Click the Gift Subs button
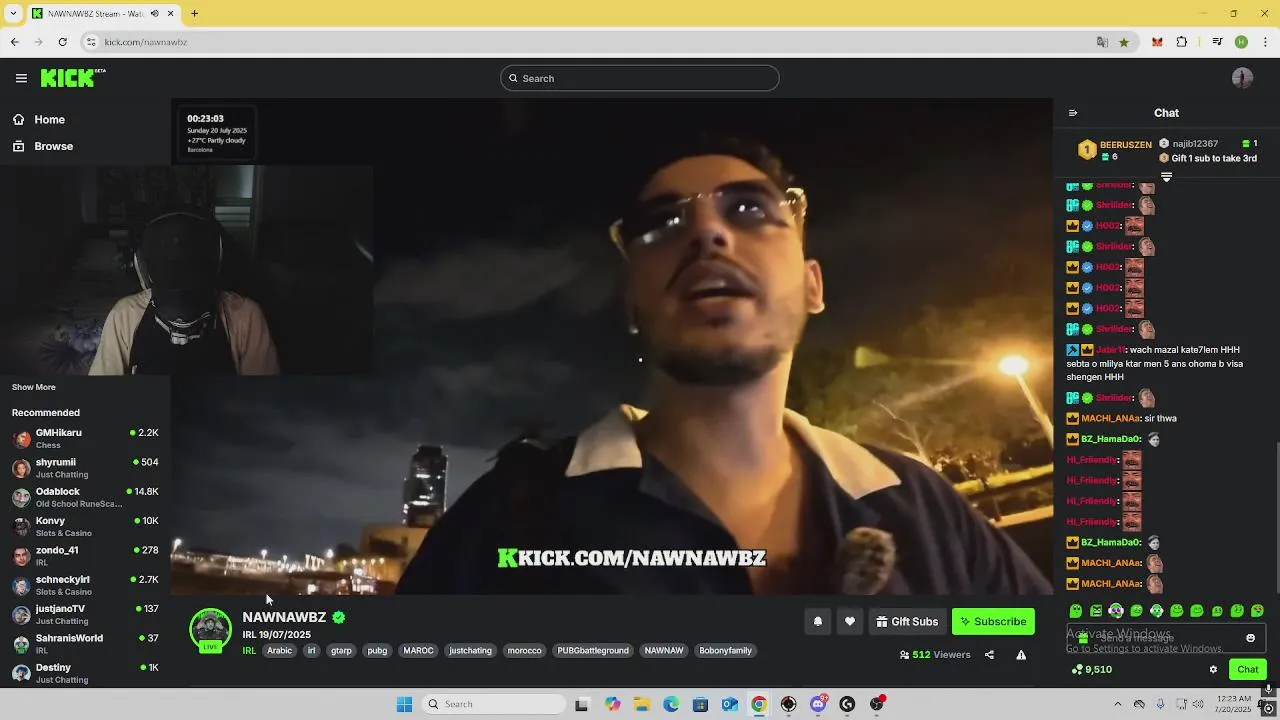This screenshot has height=720, width=1280. point(907,621)
